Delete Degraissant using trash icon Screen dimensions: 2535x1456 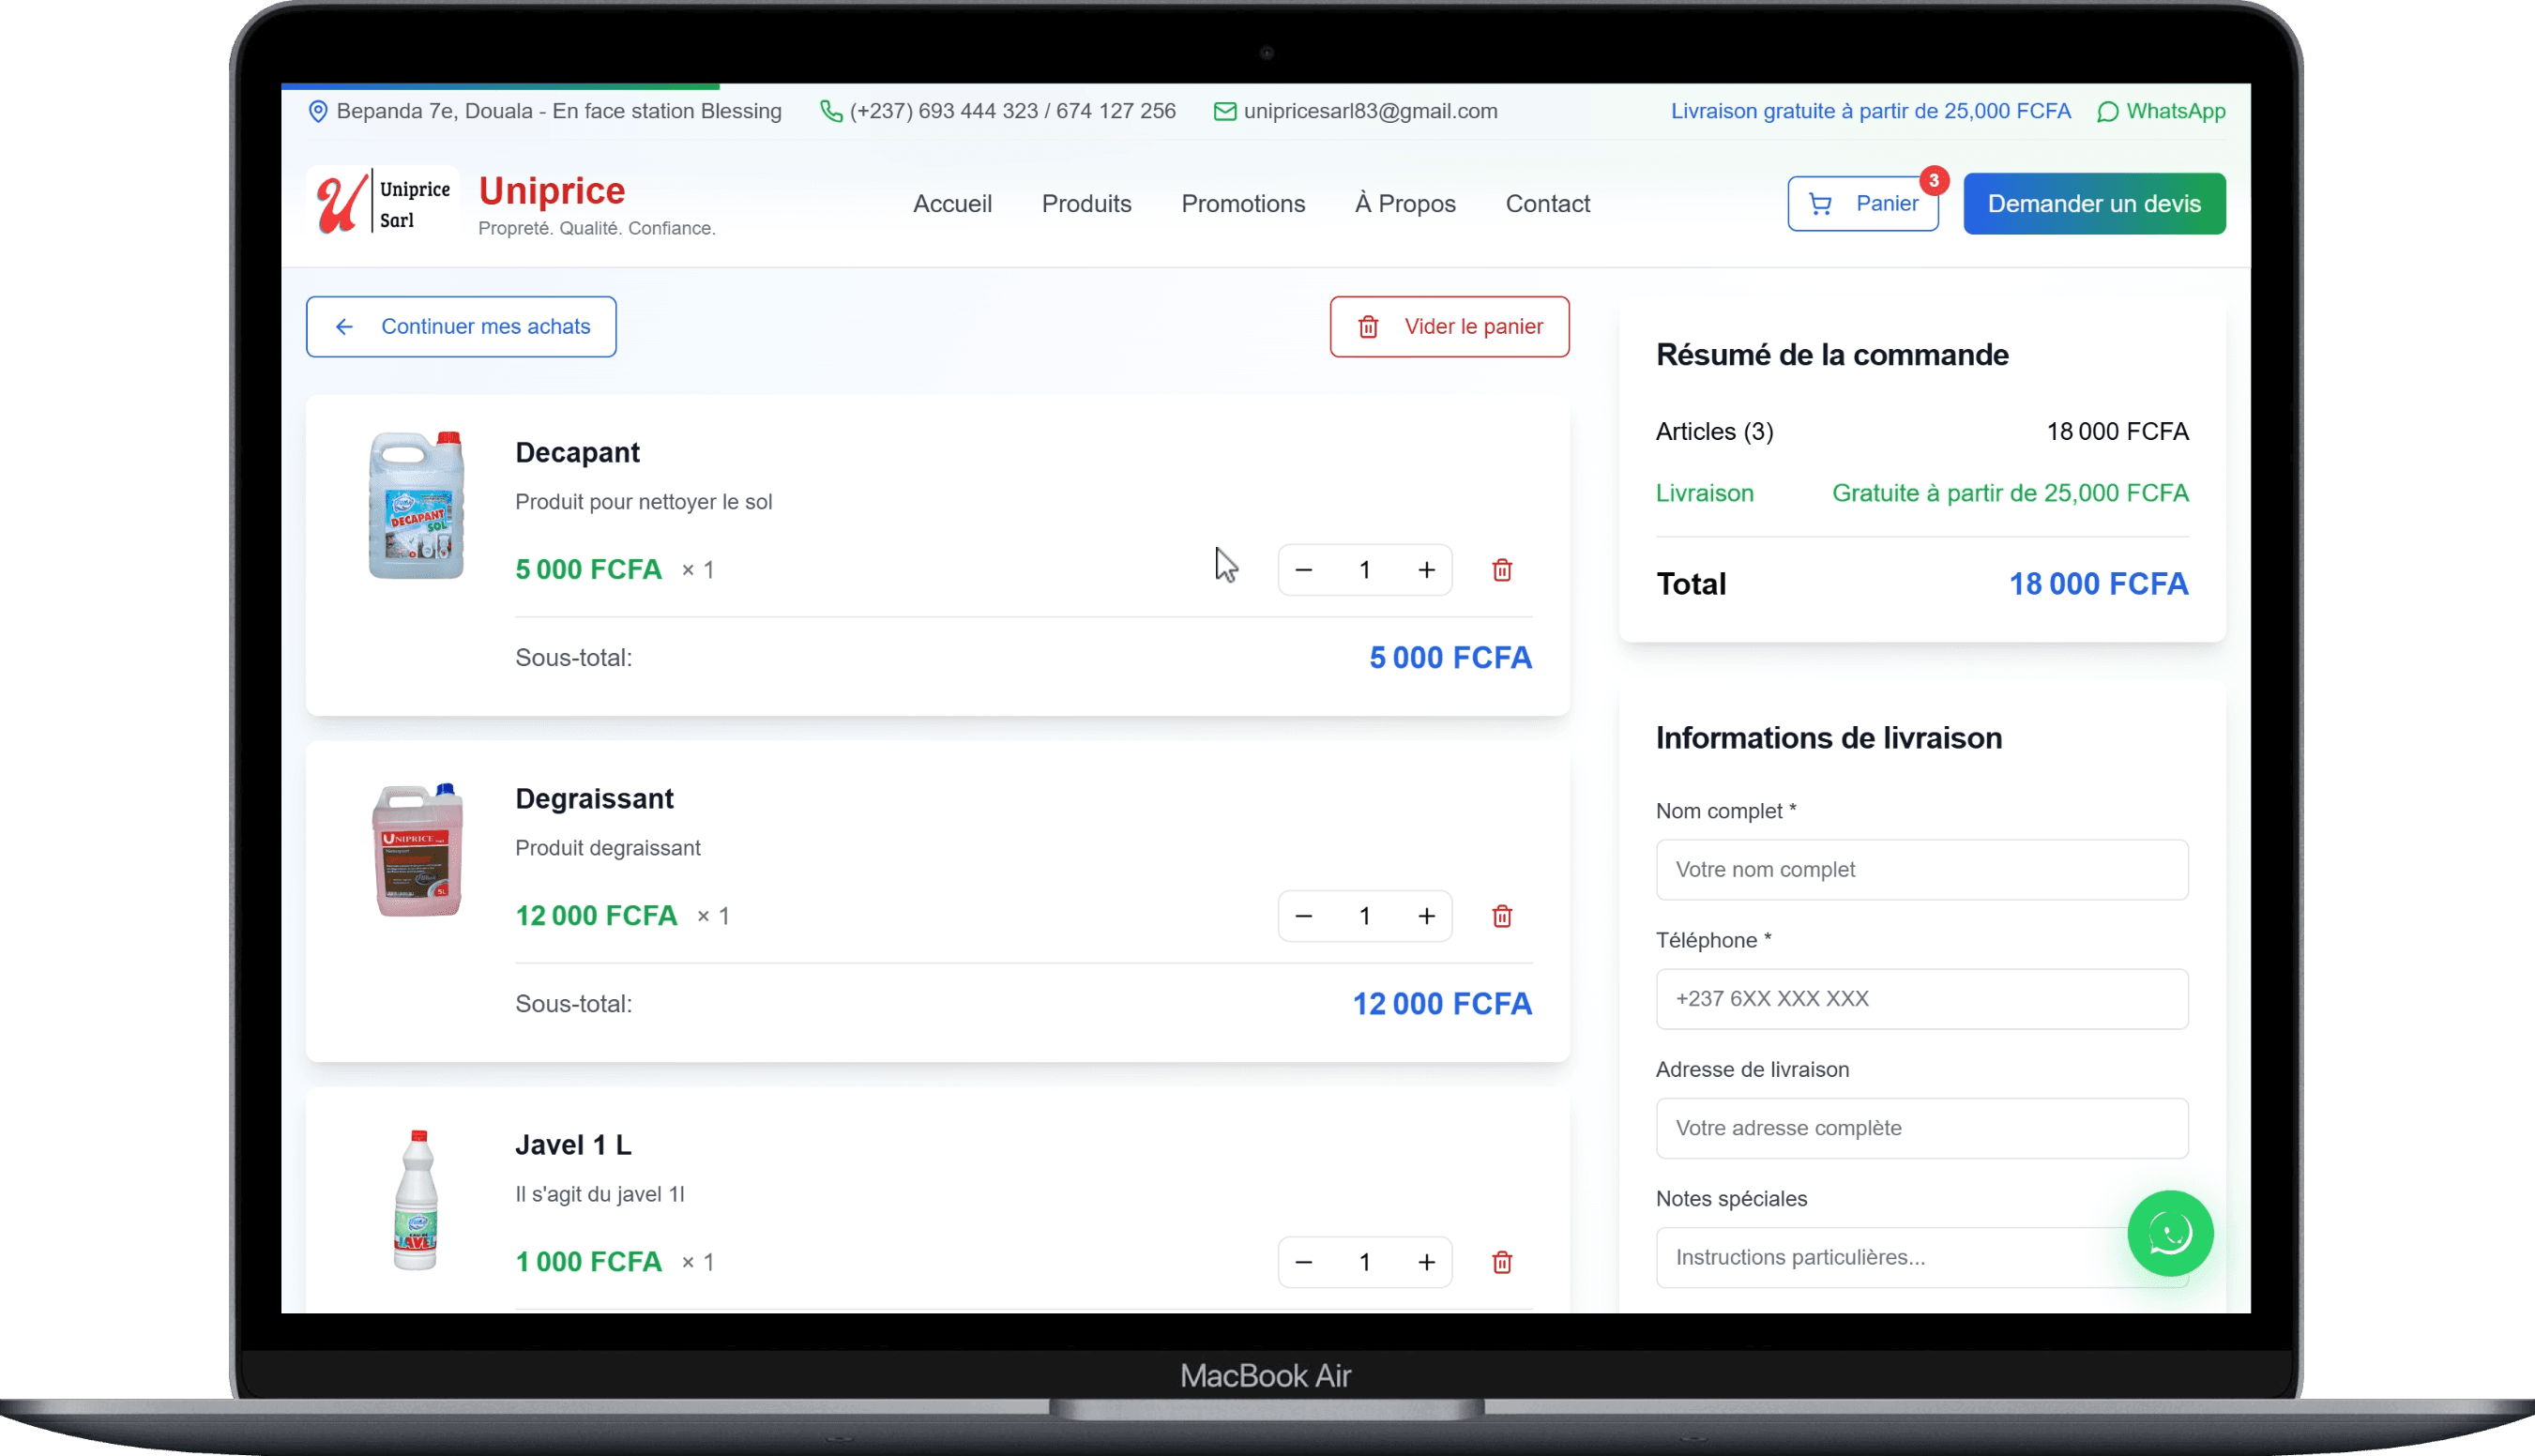pyautogui.click(x=1501, y=916)
